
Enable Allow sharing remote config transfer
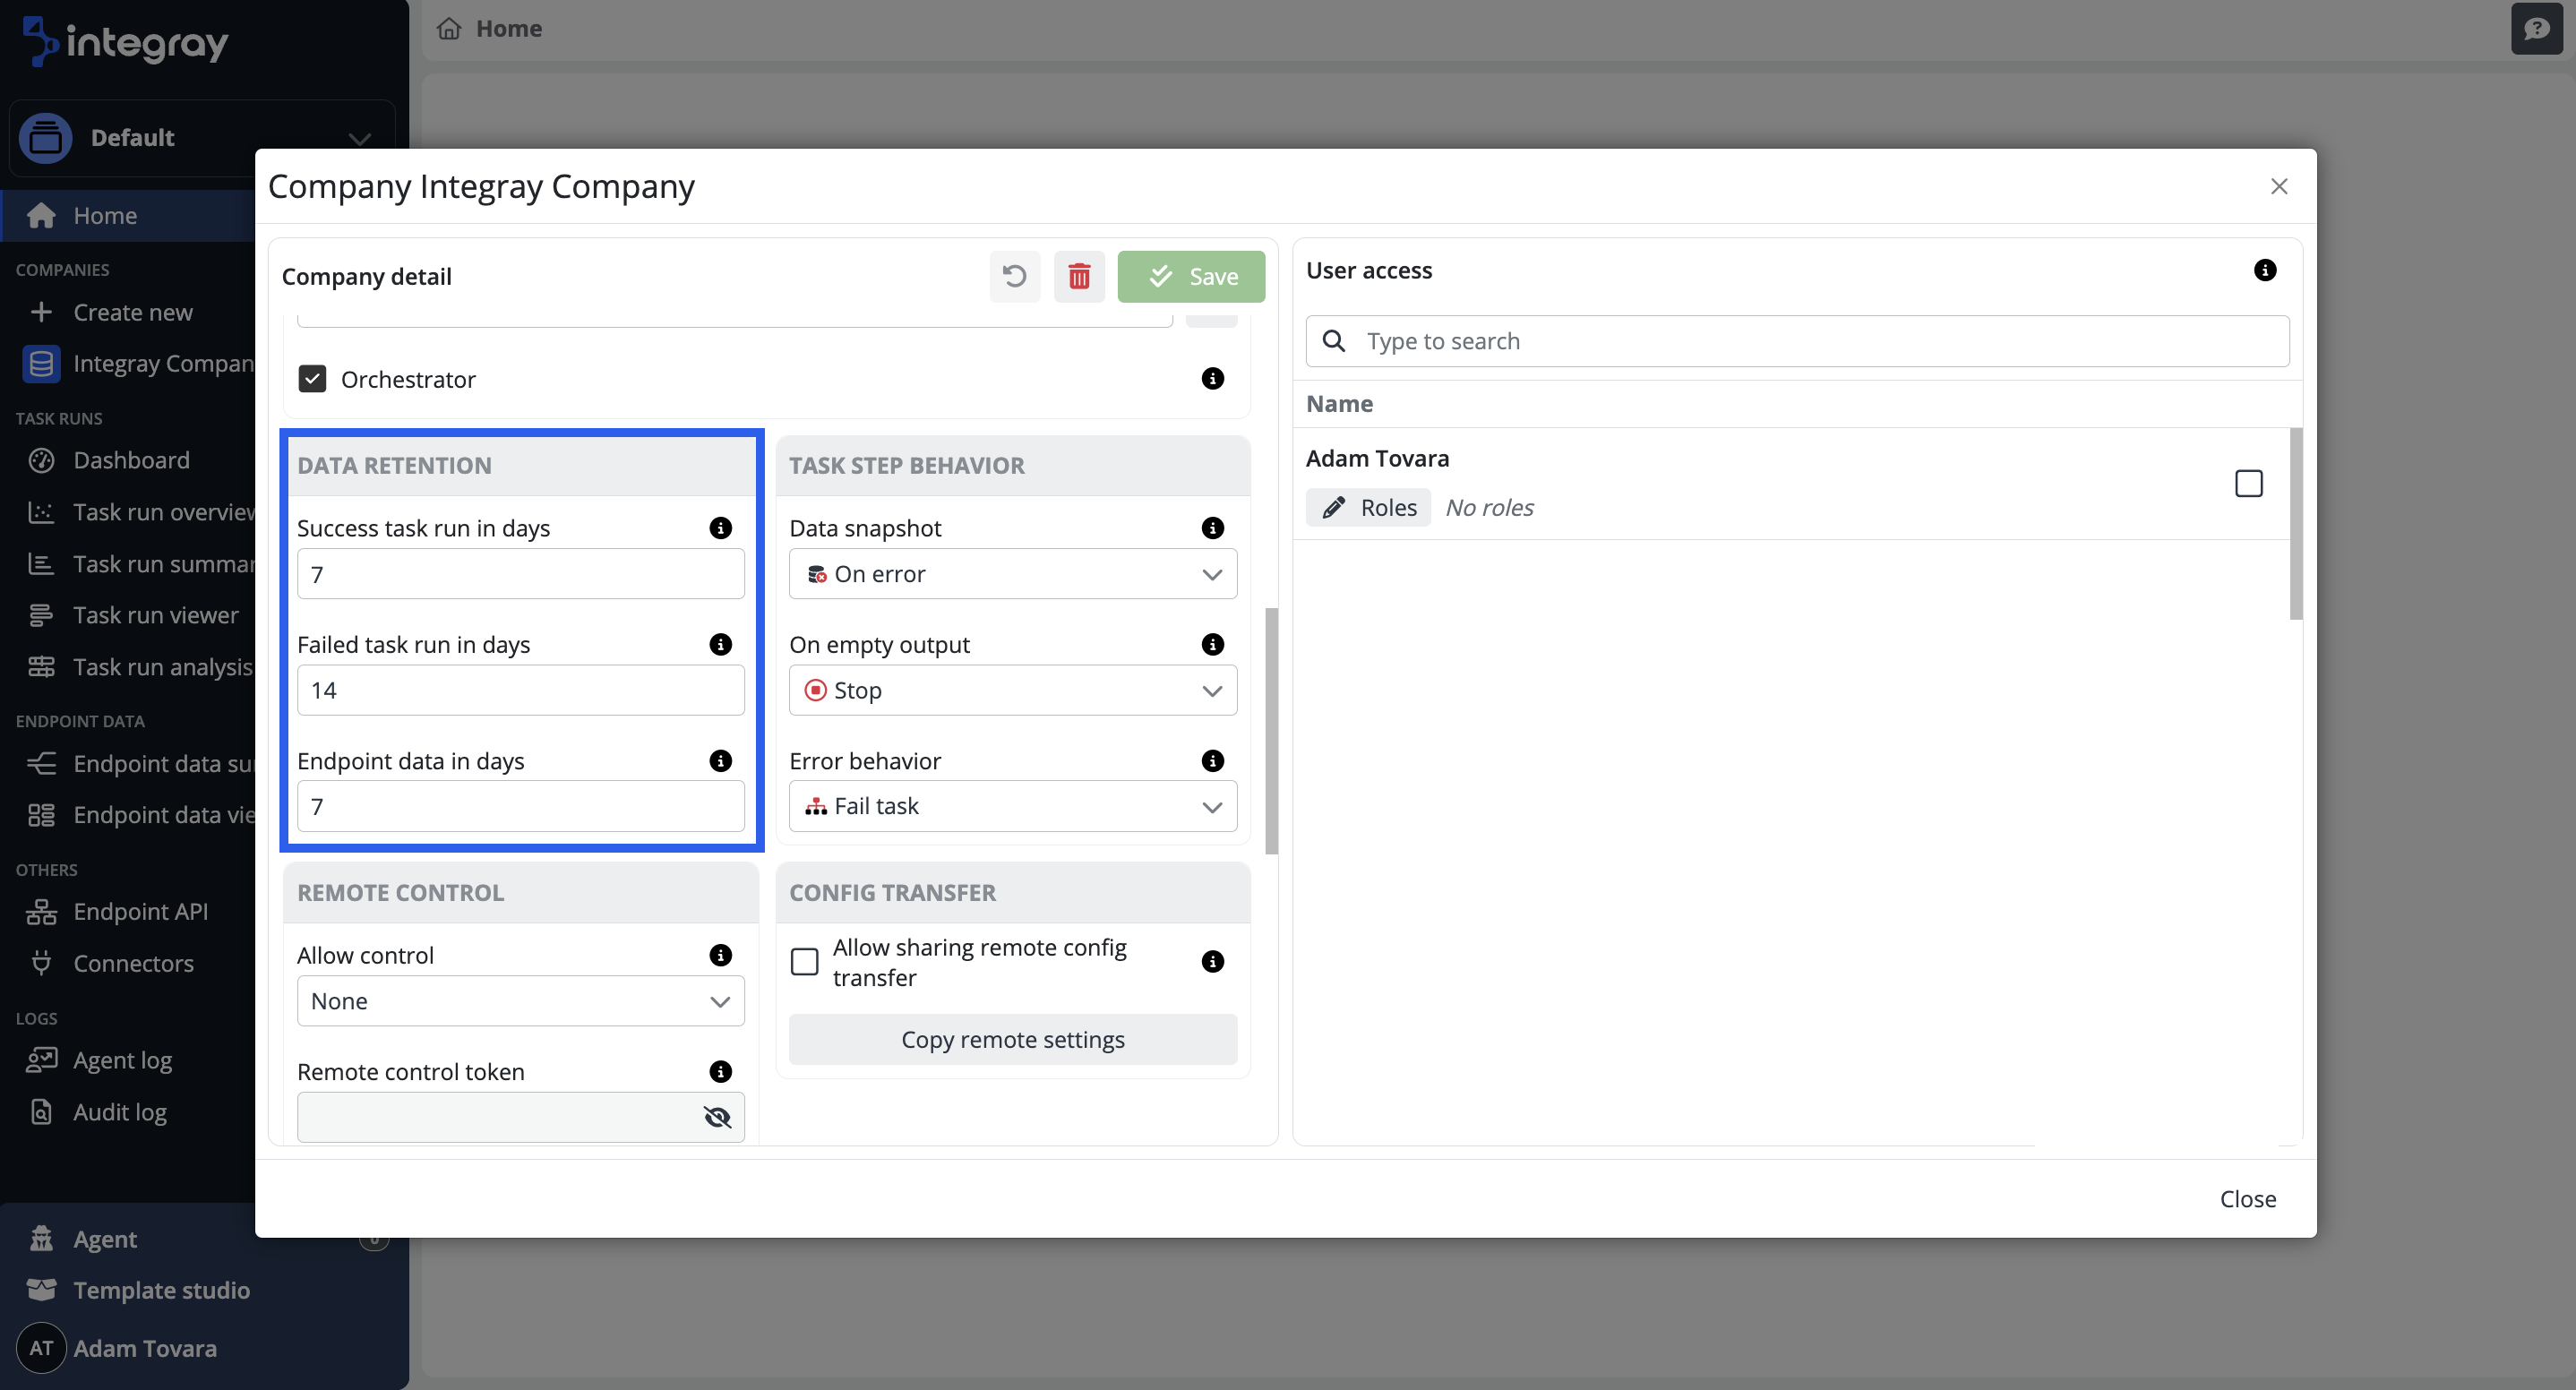[x=804, y=962]
